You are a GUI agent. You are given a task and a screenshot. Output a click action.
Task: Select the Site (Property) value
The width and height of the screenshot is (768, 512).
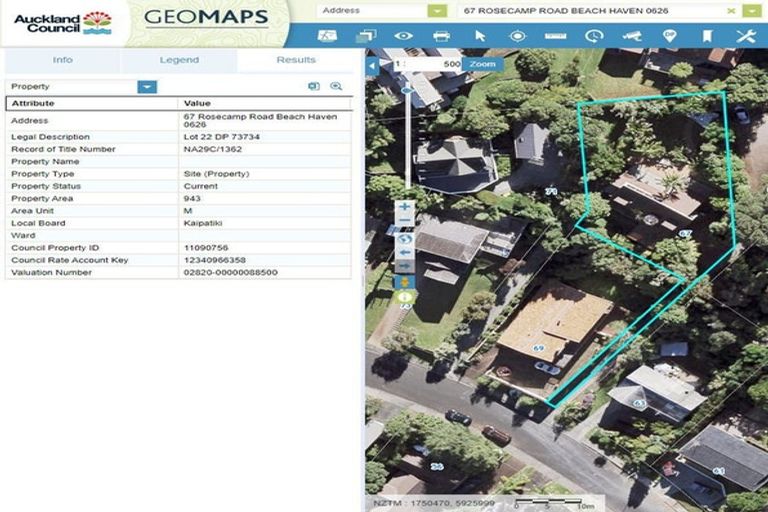216,174
